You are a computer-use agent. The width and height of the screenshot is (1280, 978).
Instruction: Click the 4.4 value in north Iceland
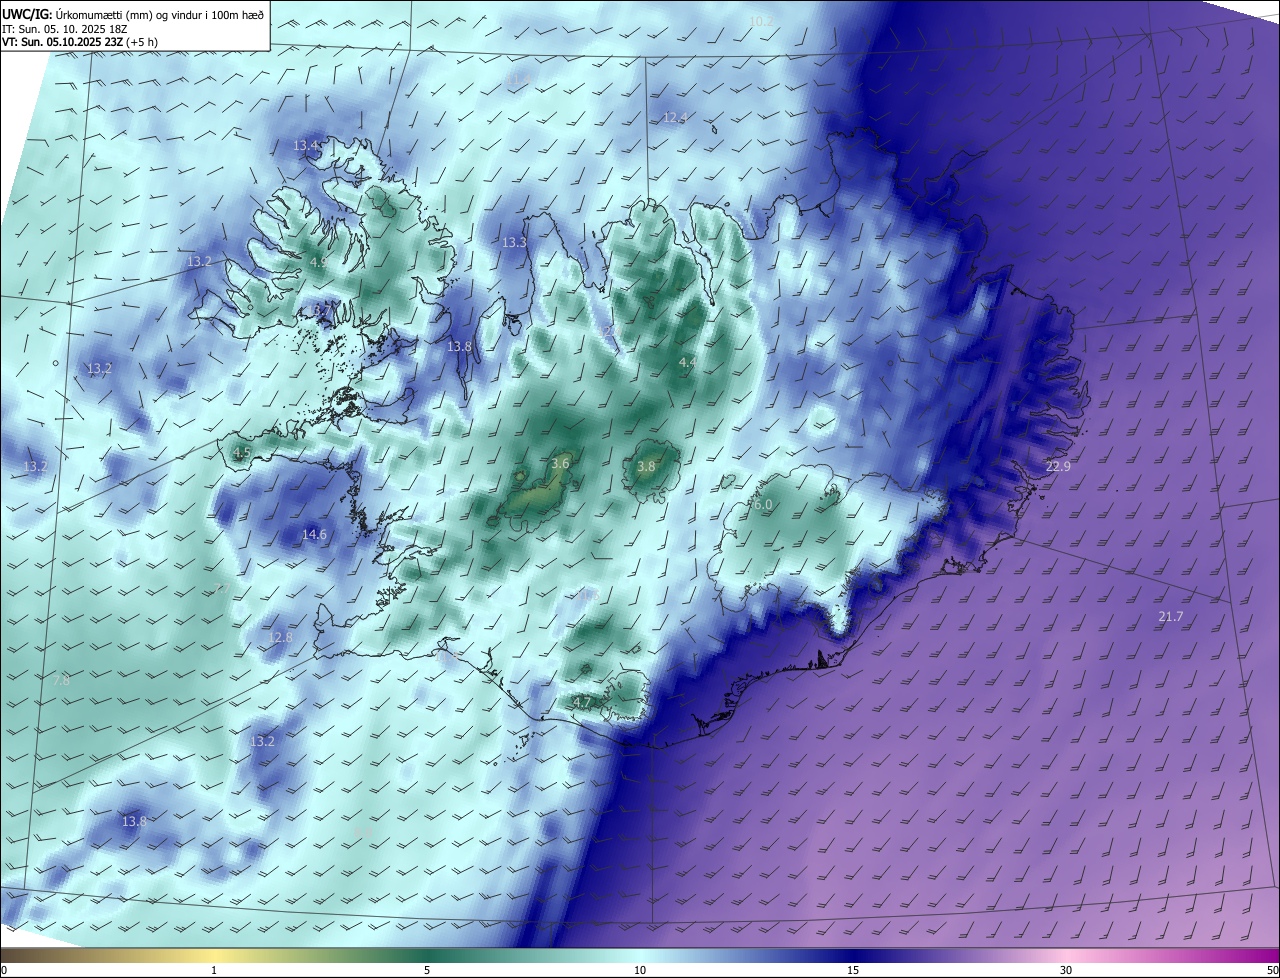click(687, 362)
